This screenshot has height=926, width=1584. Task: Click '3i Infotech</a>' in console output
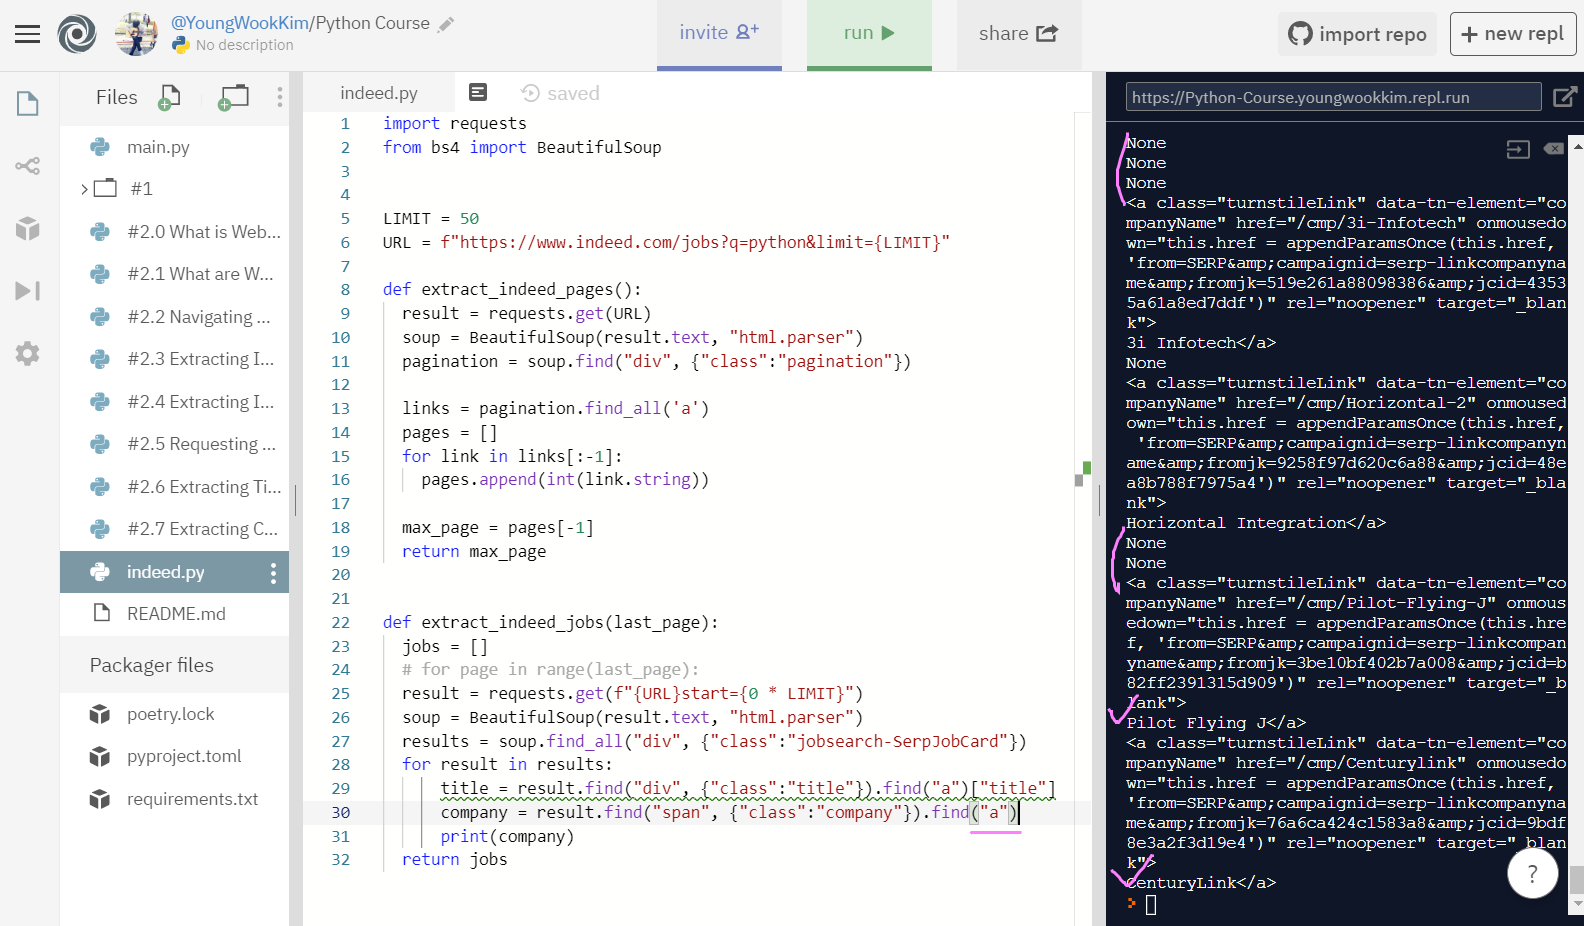(1201, 343)
